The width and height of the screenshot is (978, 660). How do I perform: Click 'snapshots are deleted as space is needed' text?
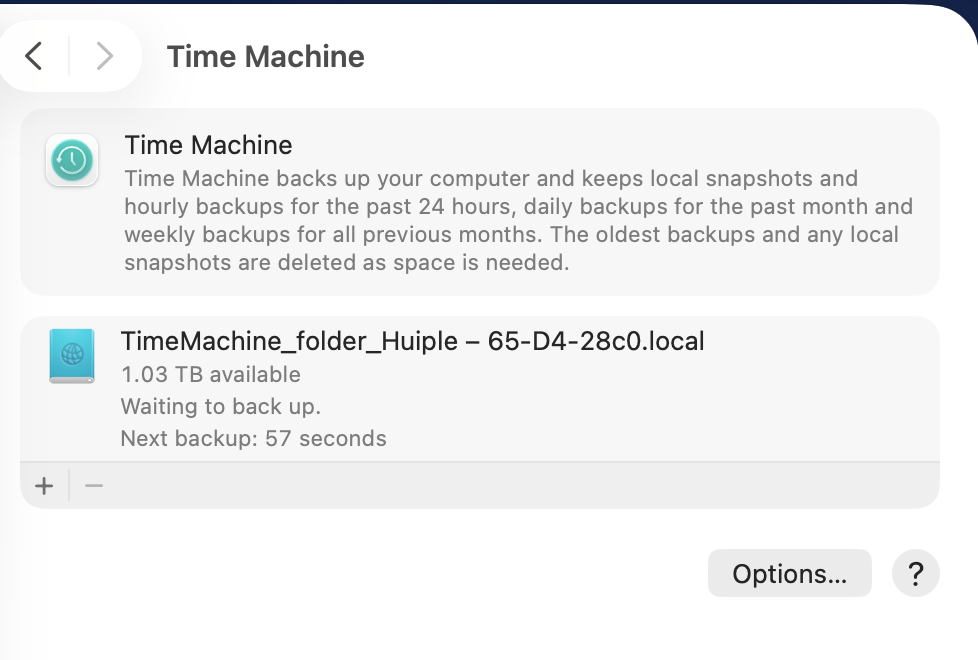[x=346, y=263]
